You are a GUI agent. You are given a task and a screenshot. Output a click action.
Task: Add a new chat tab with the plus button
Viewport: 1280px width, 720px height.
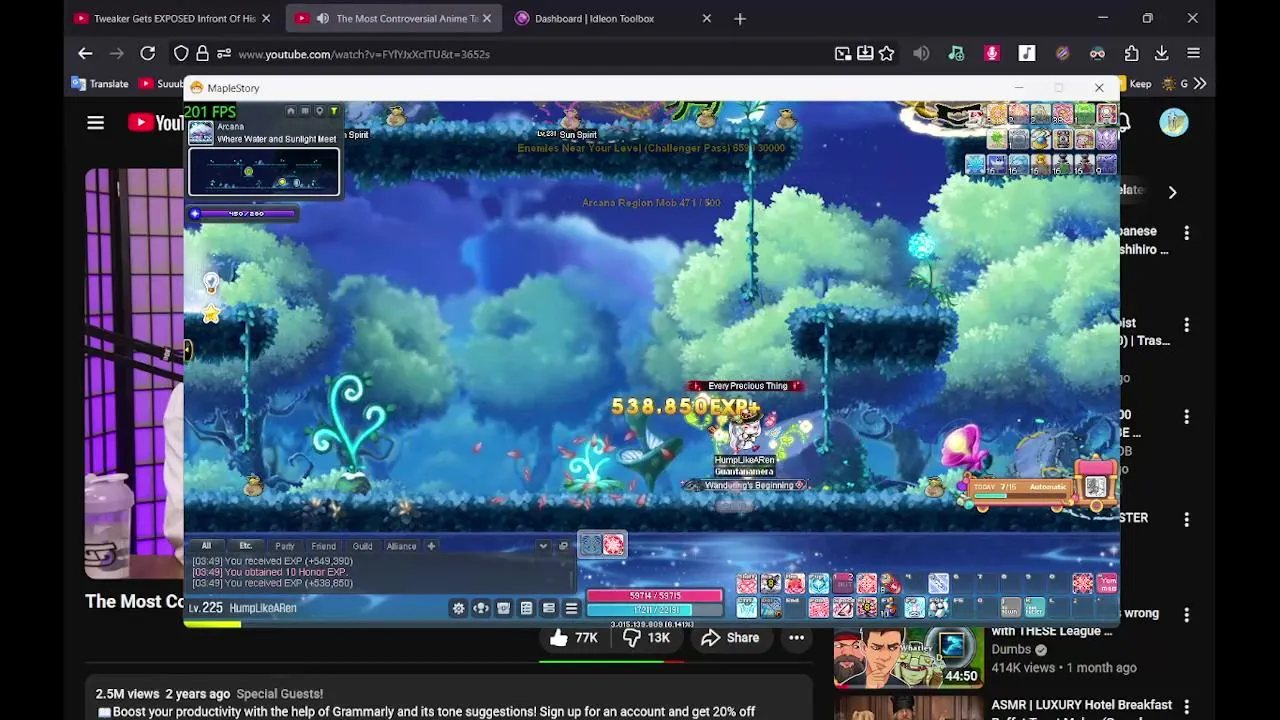pos(431,546)
